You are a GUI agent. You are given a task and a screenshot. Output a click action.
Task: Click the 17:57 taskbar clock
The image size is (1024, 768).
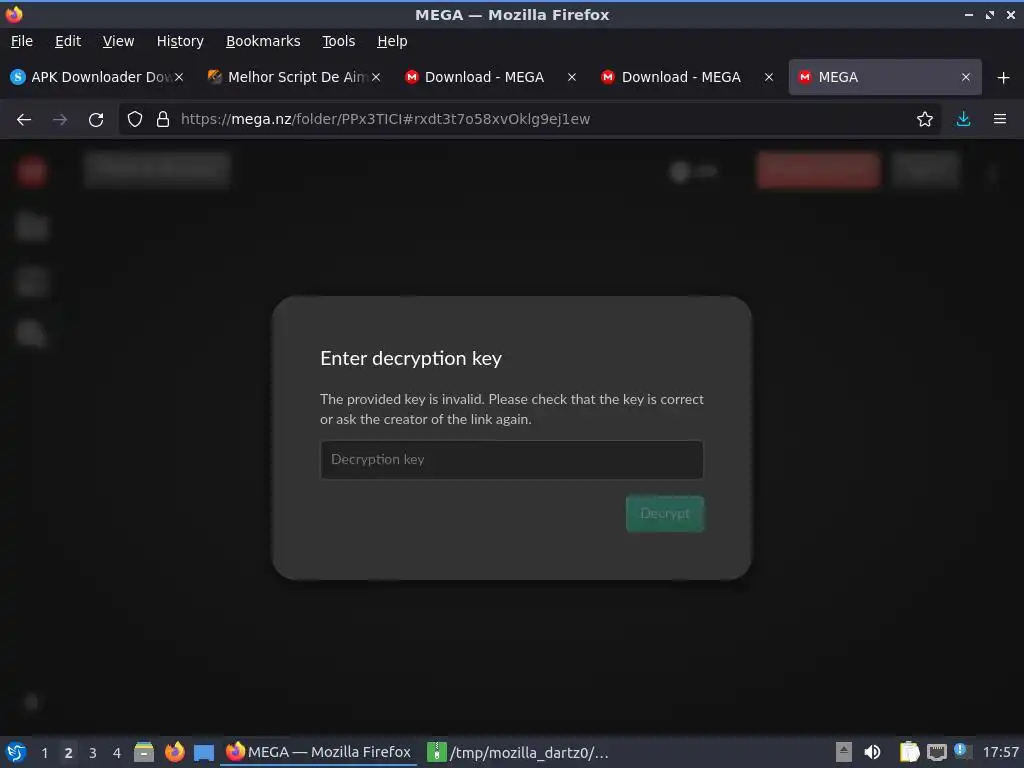coord(1000,752)
